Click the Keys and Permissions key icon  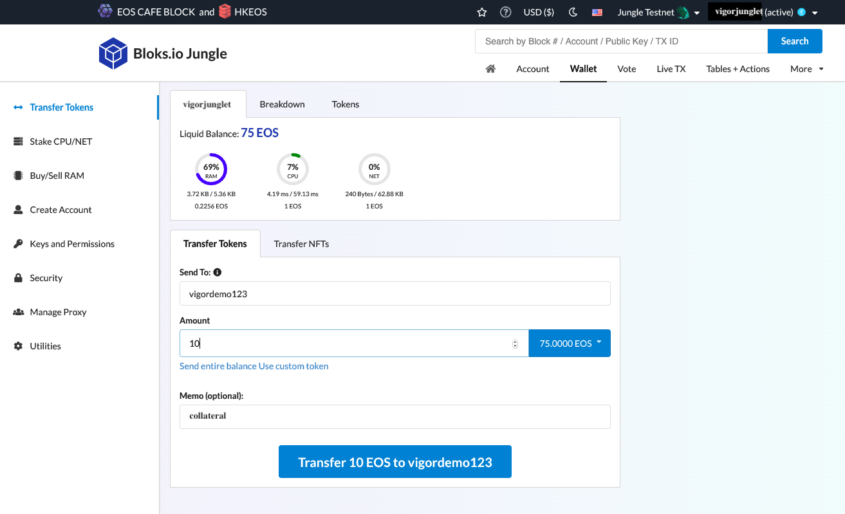pos(18,244)
